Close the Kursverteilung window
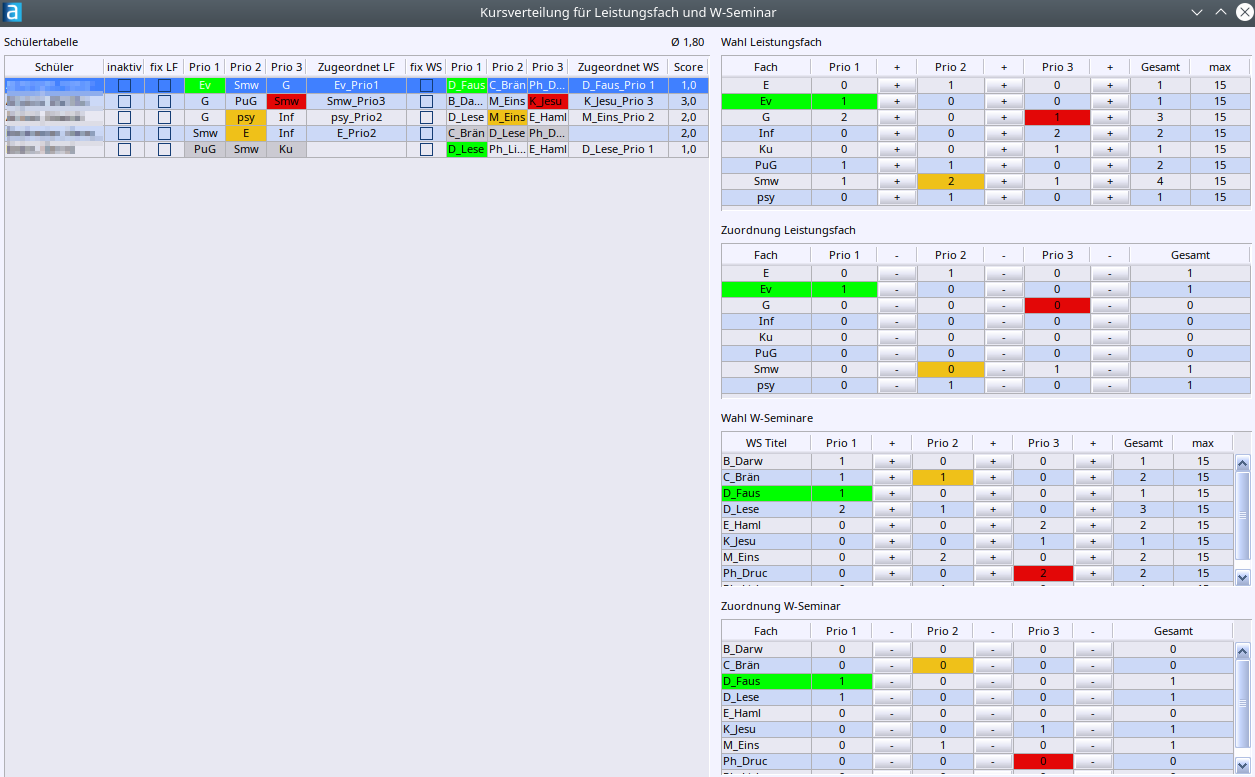This screenshot has height=777, width=1255. click(1243, 13)
